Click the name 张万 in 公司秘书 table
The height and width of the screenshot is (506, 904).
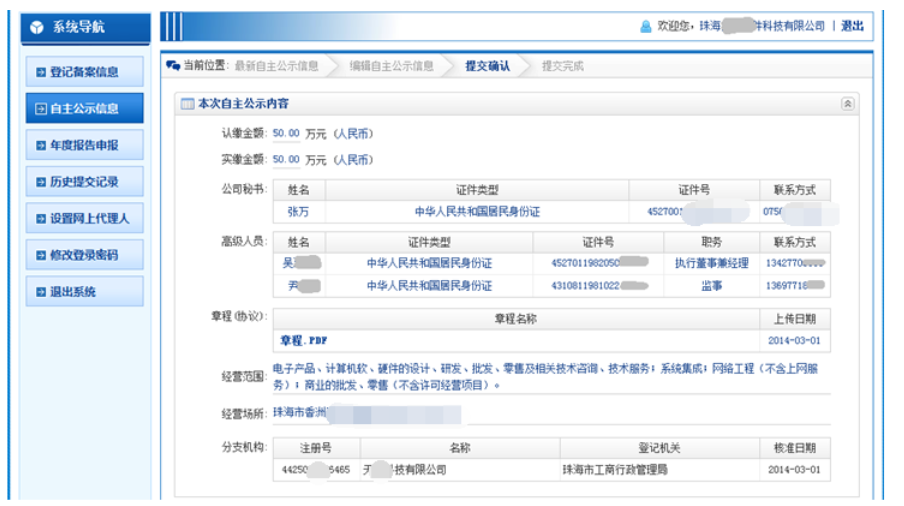(x=299, y=212)
